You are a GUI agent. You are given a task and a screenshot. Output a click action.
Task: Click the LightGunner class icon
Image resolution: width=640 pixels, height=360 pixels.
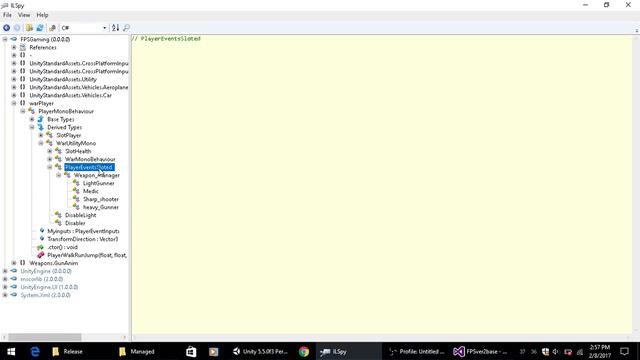[76, 183]
